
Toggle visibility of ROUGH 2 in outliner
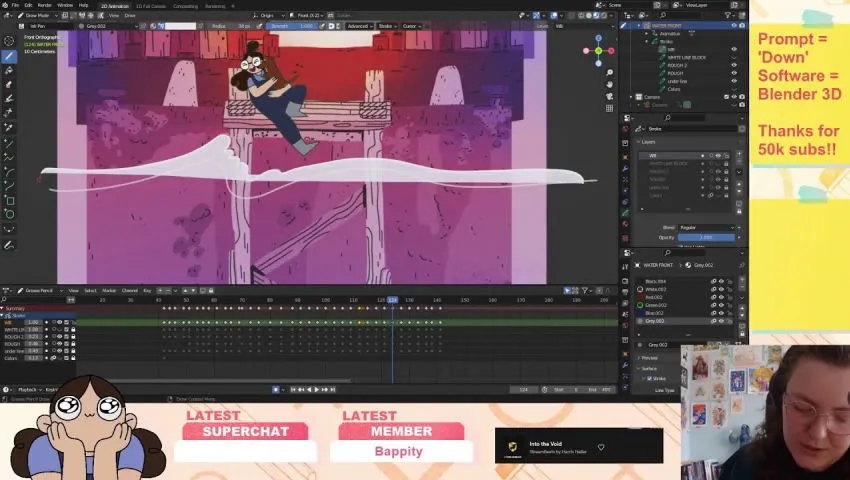tap(734, 65)
